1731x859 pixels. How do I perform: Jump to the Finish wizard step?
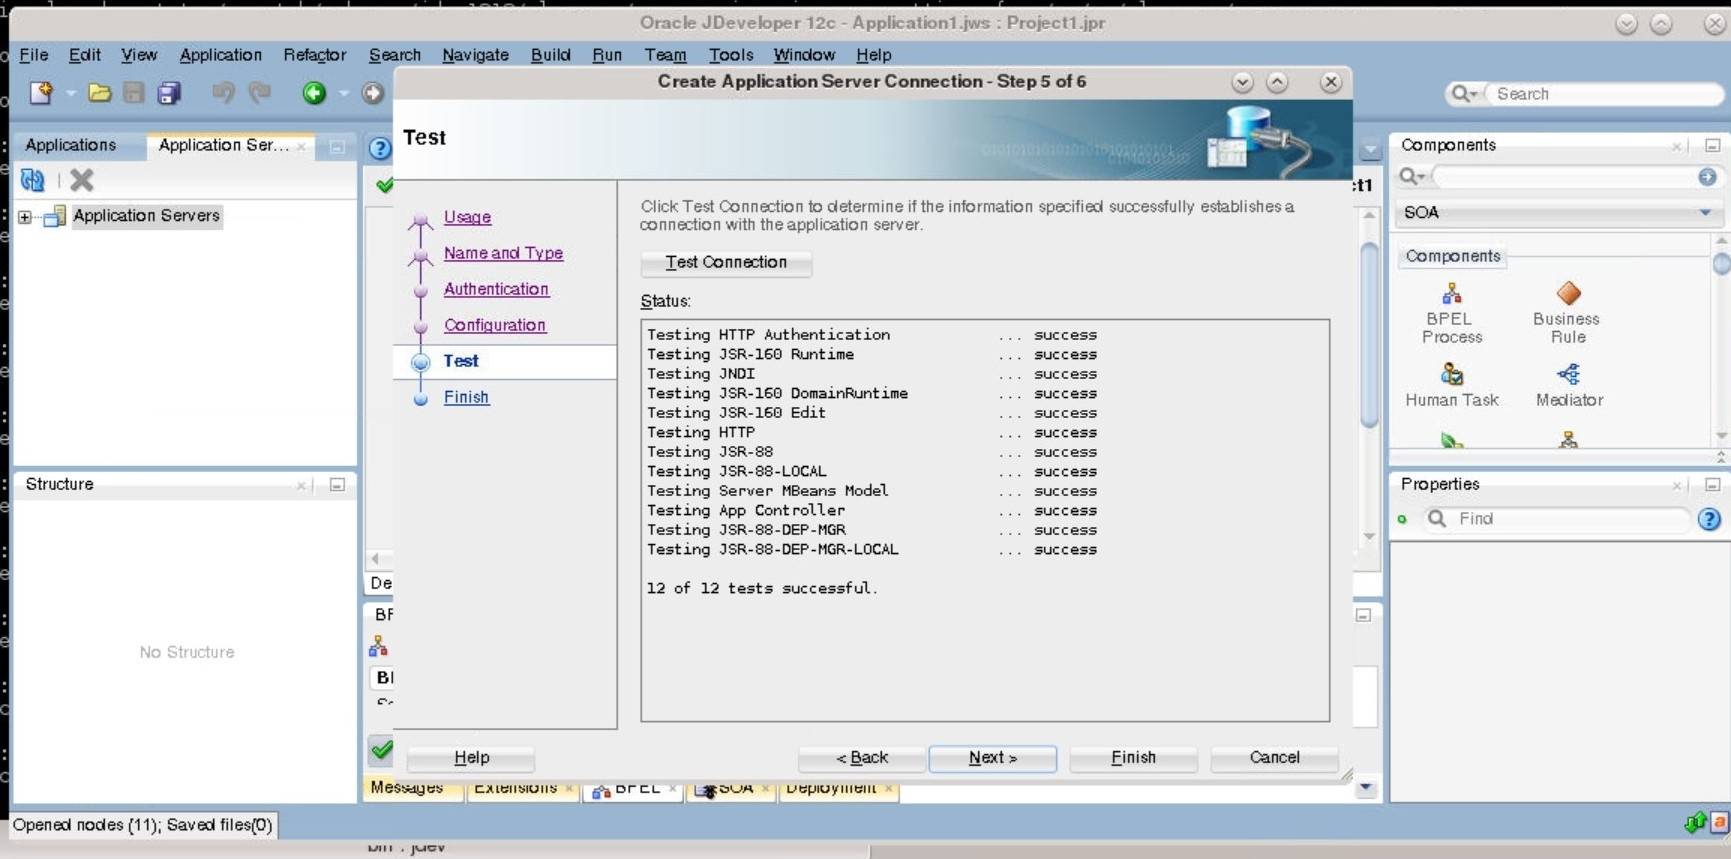pyautogui.click(x=466, y=397)
